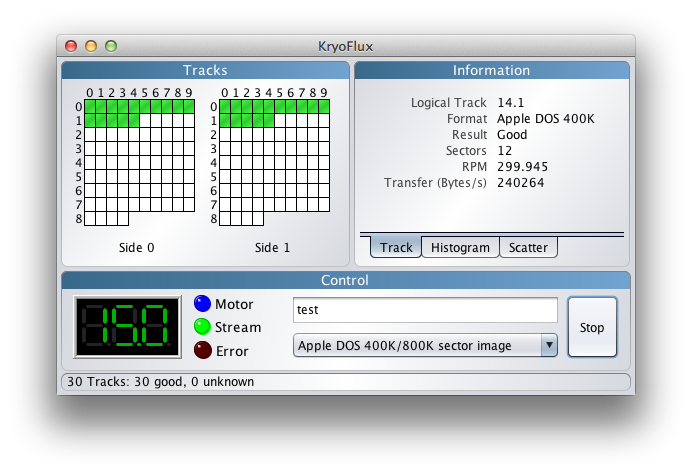Viewport: 692px width, 474px height.
Task: Click the Error label
Action: pyautogui.click(x=232, y=351)
